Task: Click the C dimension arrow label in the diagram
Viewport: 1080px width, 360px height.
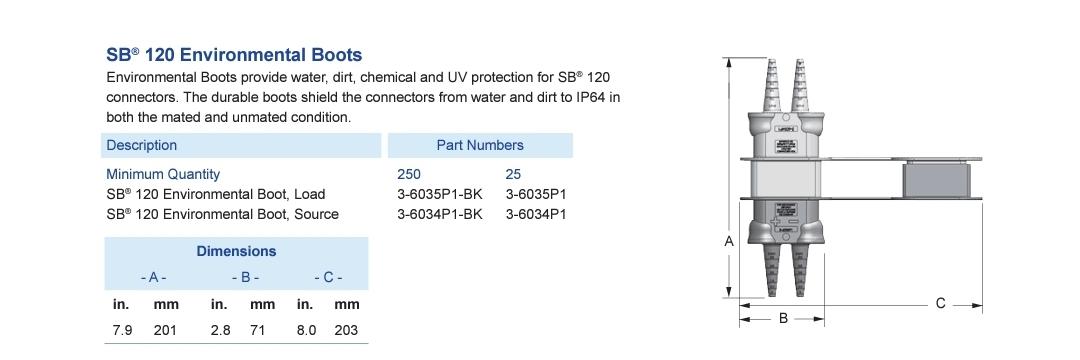Action: [940, 304]
